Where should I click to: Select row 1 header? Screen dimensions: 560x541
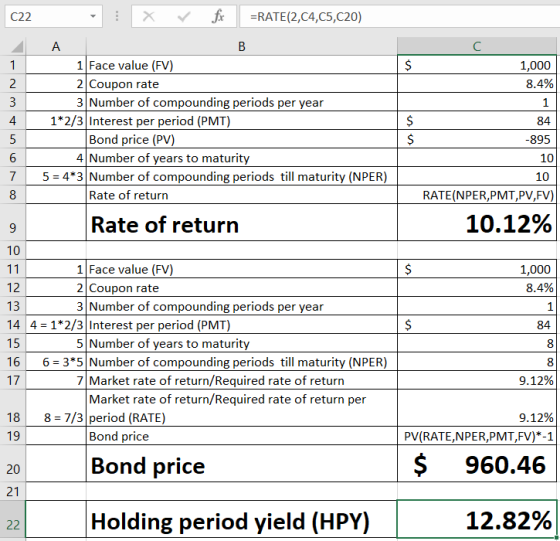point(13,65)
